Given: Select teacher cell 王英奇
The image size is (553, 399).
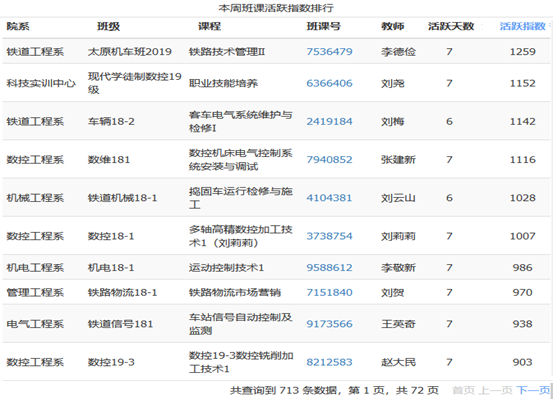Looking at the screenshot, I should pos(398,324).
